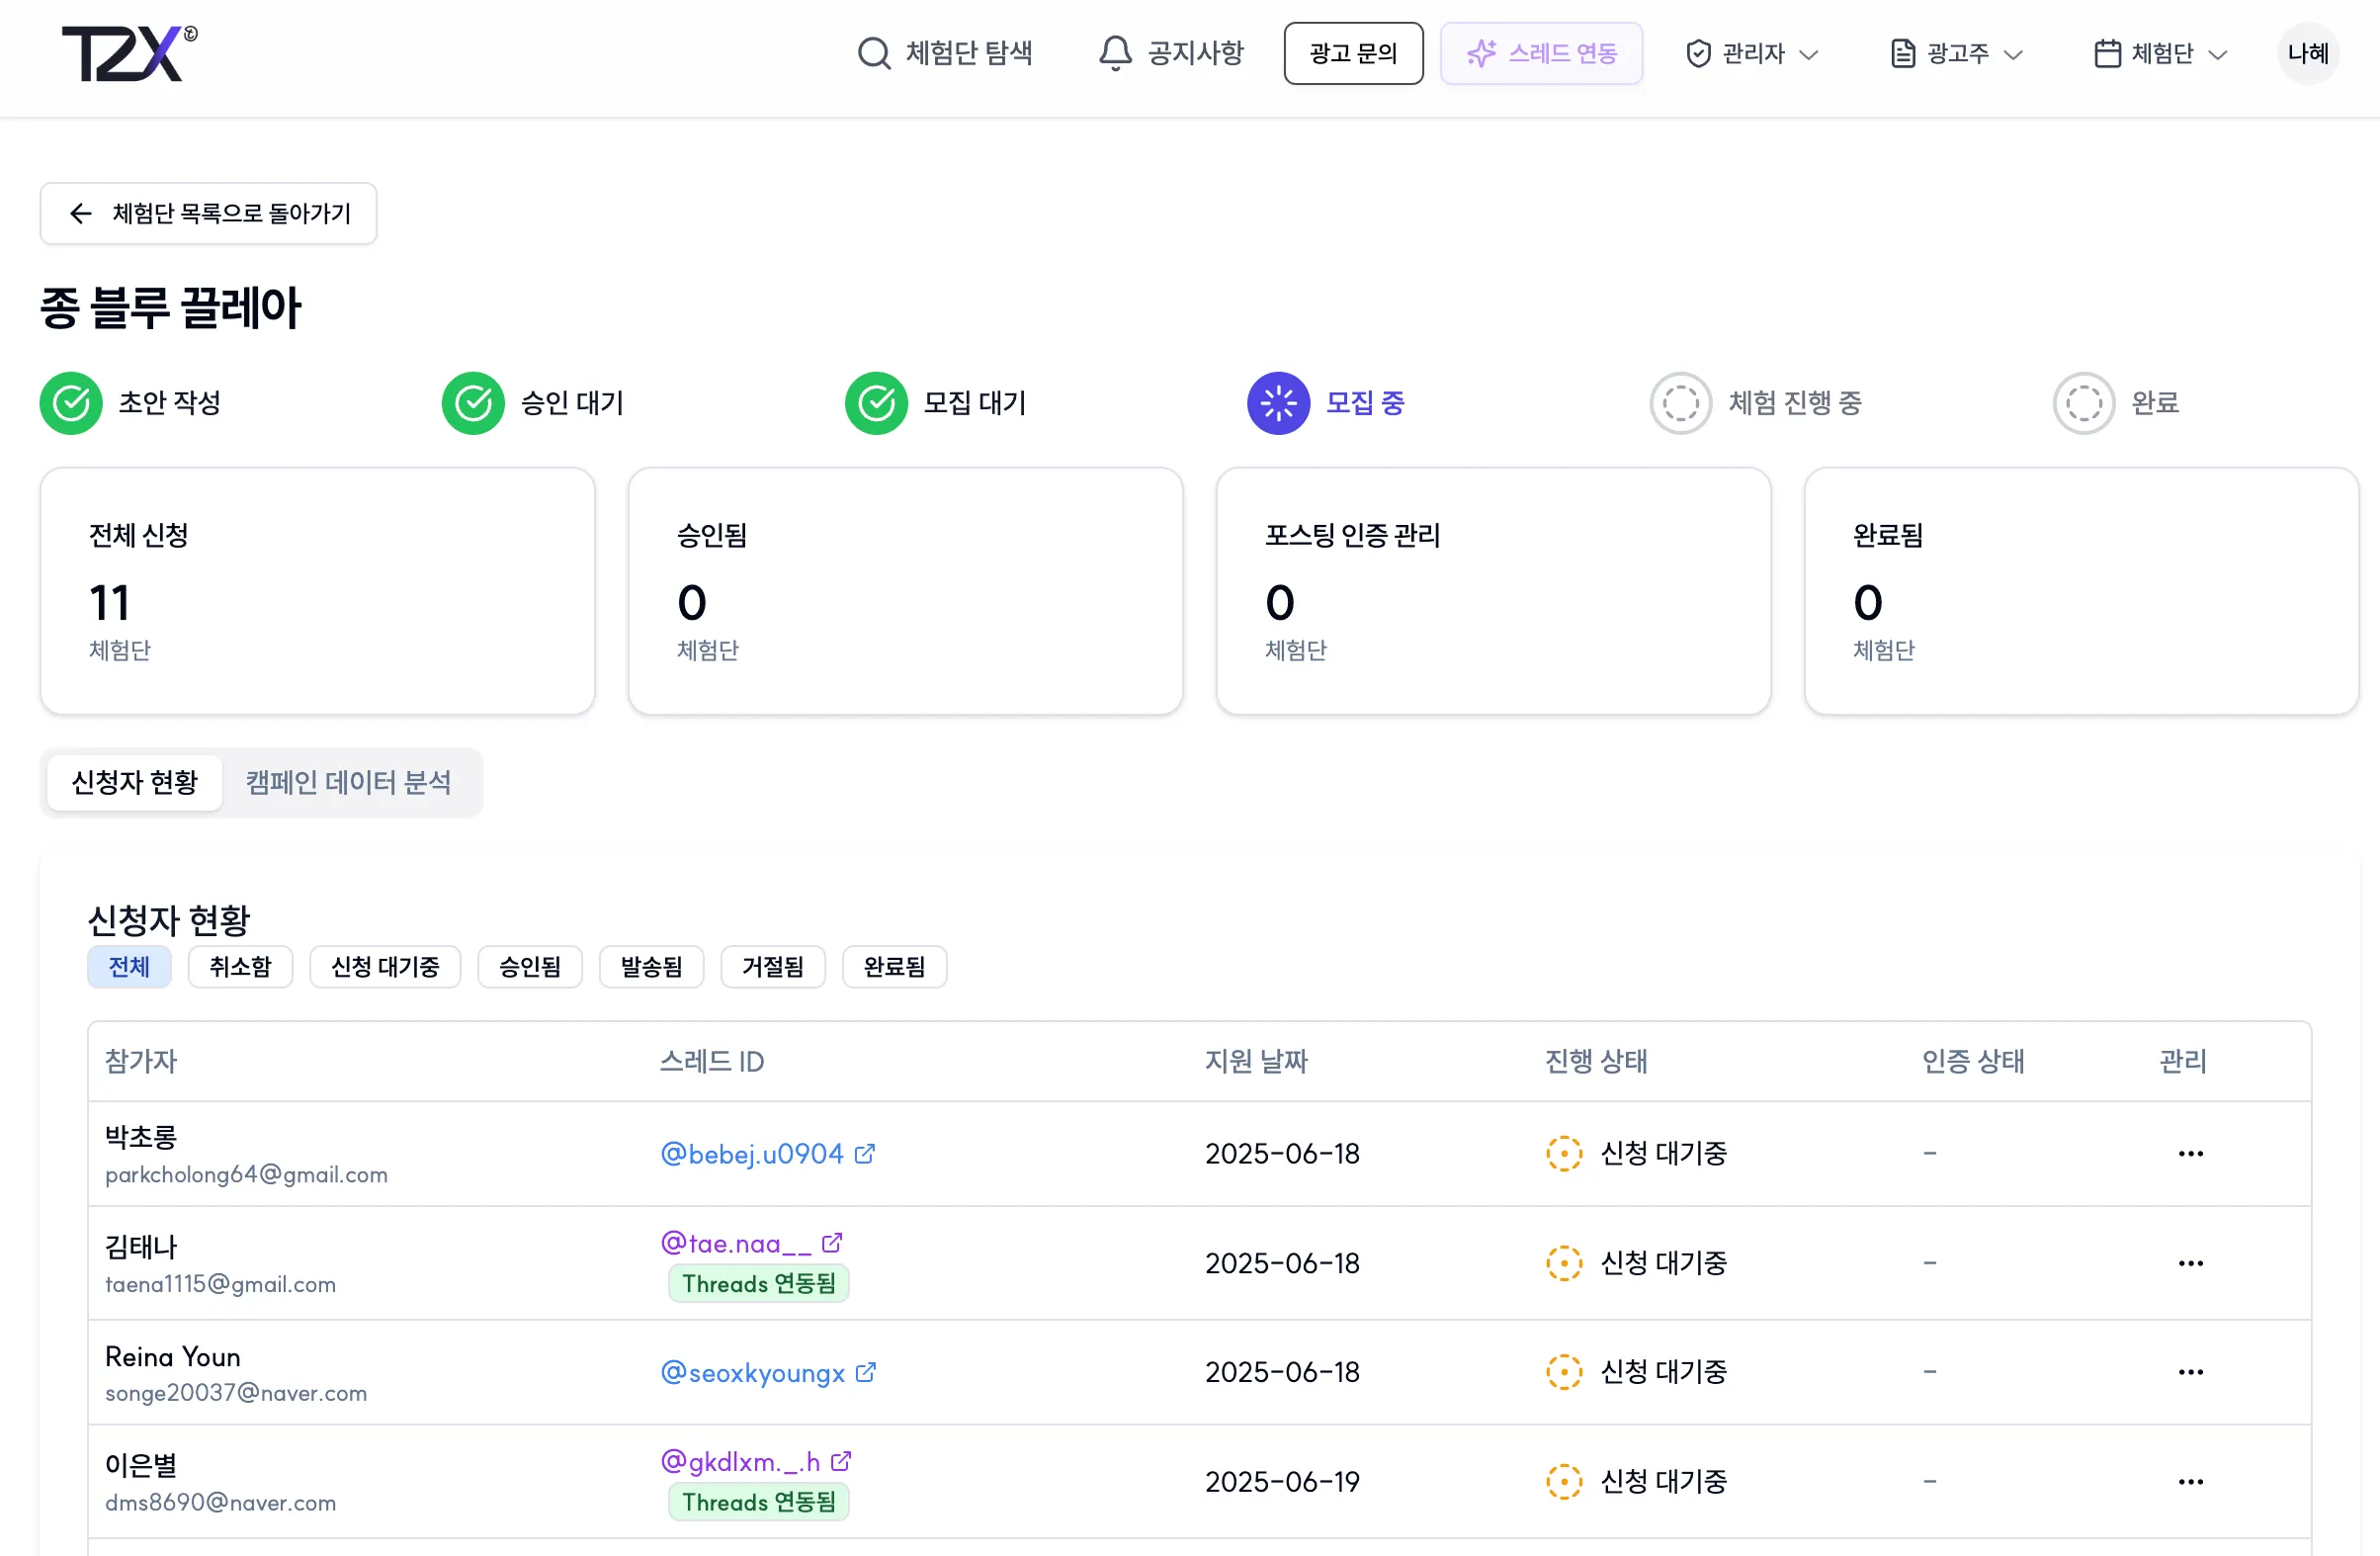Switch to 캠페인 데이터 분석 tab
This screenshot has height=1556, width=2380.
348,782
